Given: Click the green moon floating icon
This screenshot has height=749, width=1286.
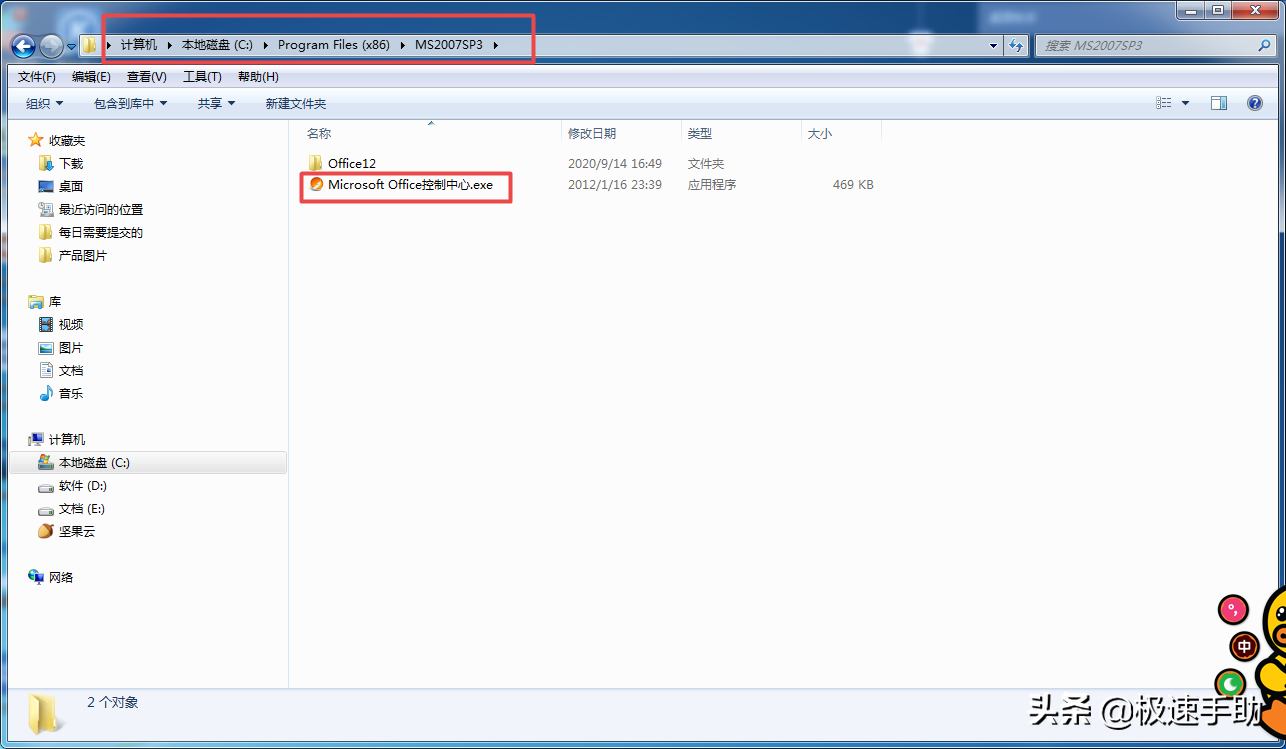Looking at the screenshot, I should (1230, 684).
